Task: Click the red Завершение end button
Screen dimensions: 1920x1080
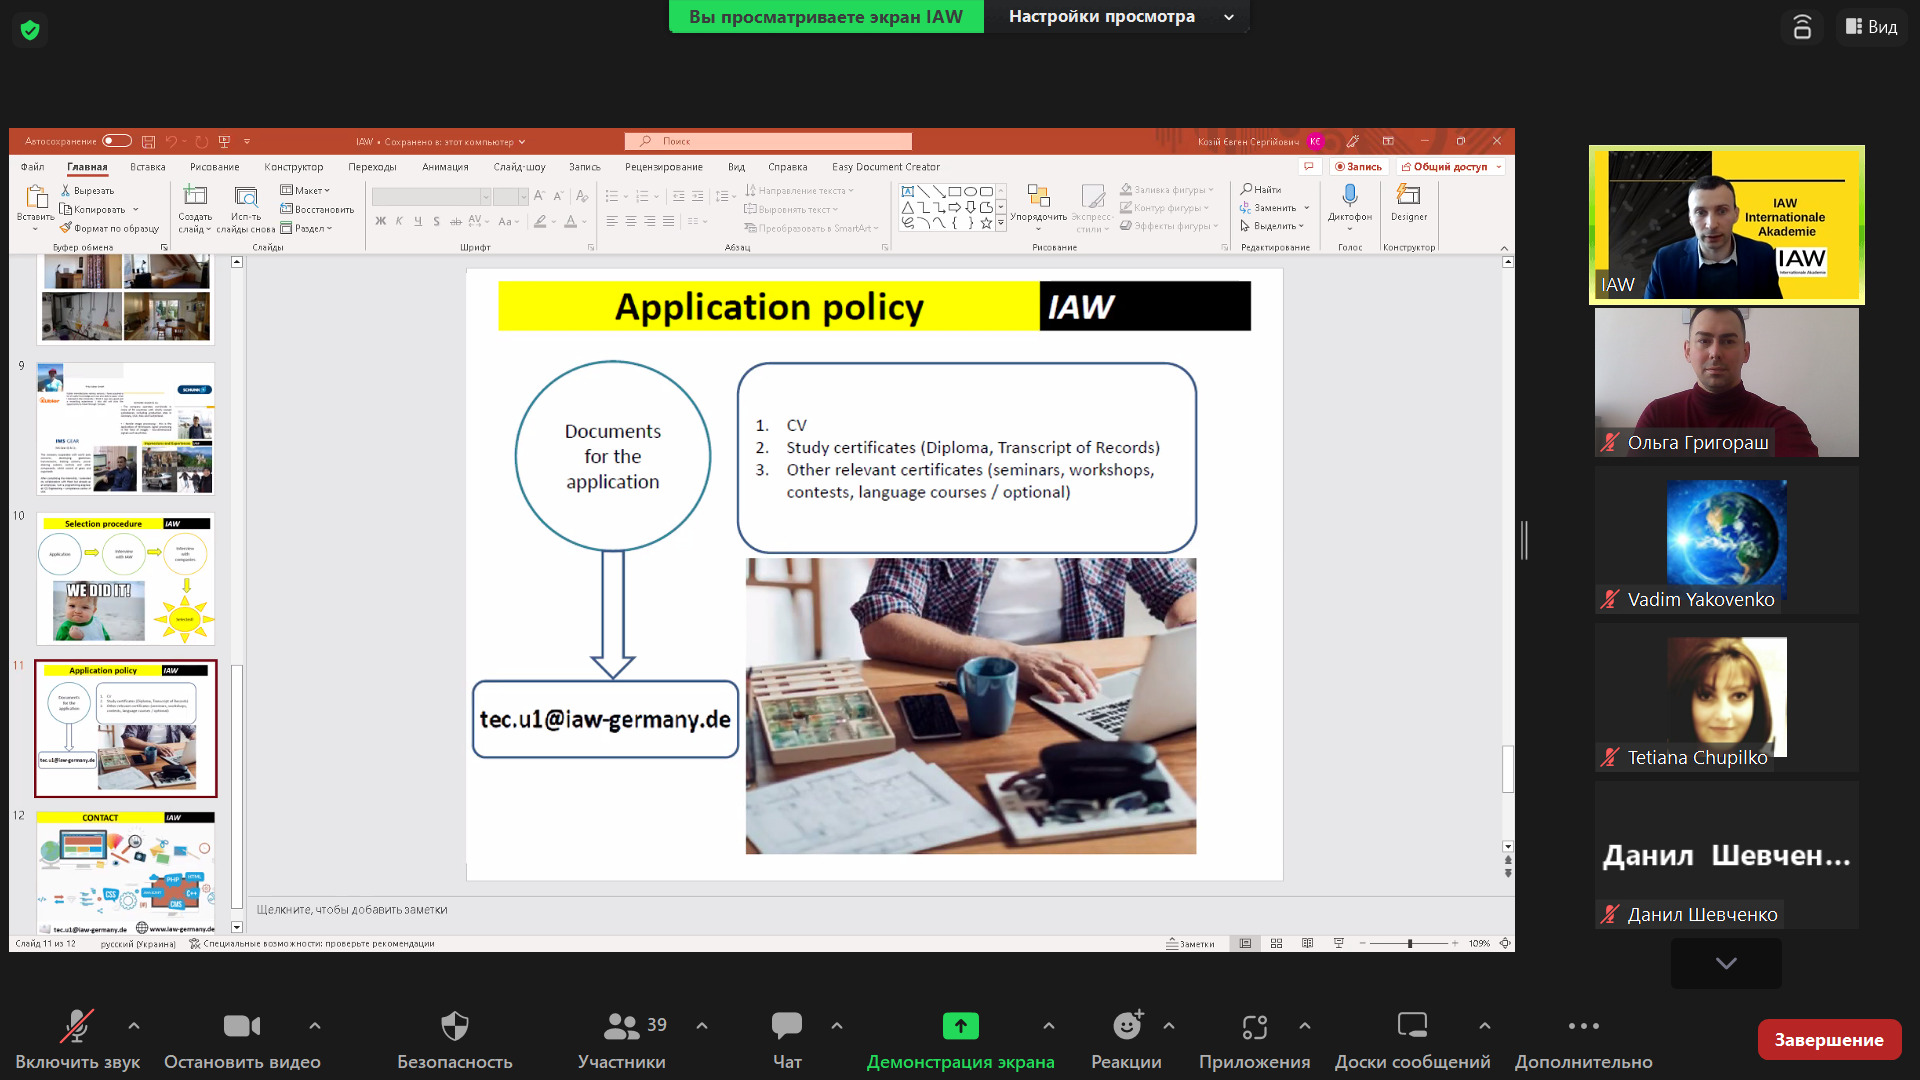Action: tap(1829, 1040)
